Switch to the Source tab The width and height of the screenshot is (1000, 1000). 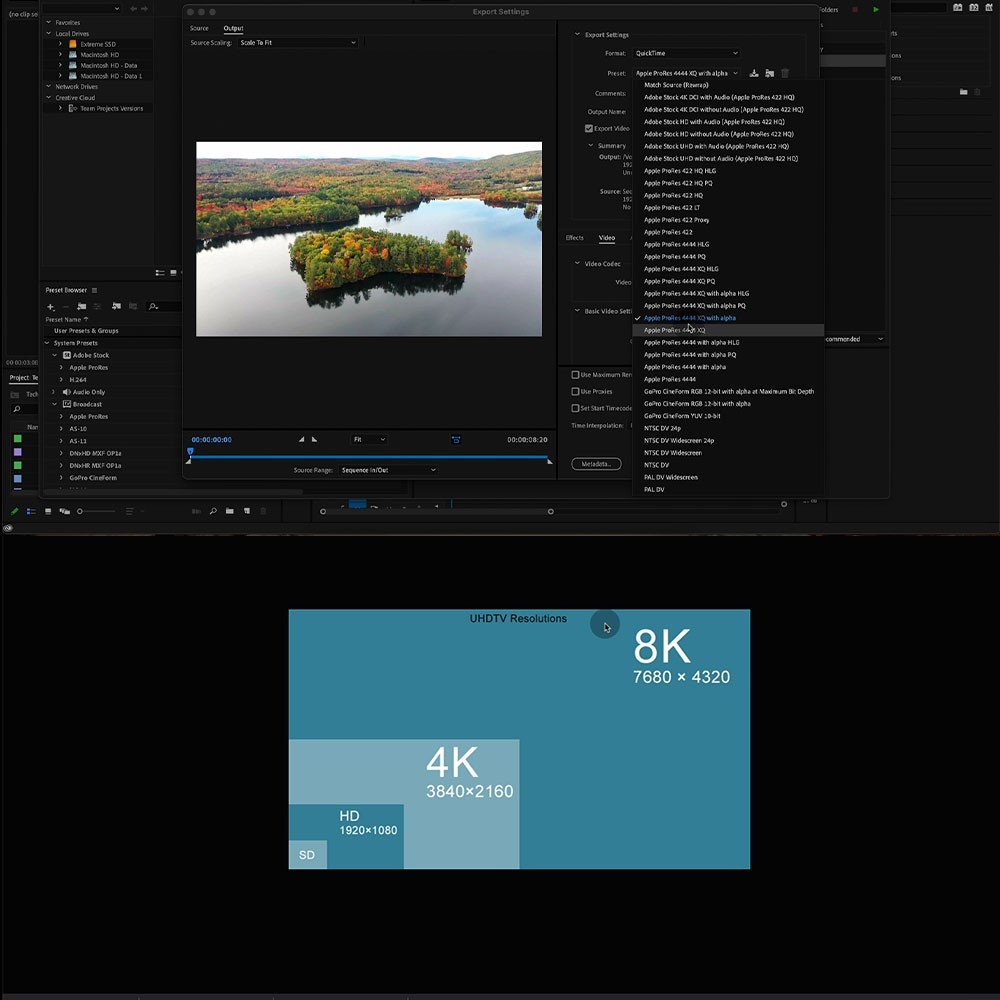[x=200, y=28]
